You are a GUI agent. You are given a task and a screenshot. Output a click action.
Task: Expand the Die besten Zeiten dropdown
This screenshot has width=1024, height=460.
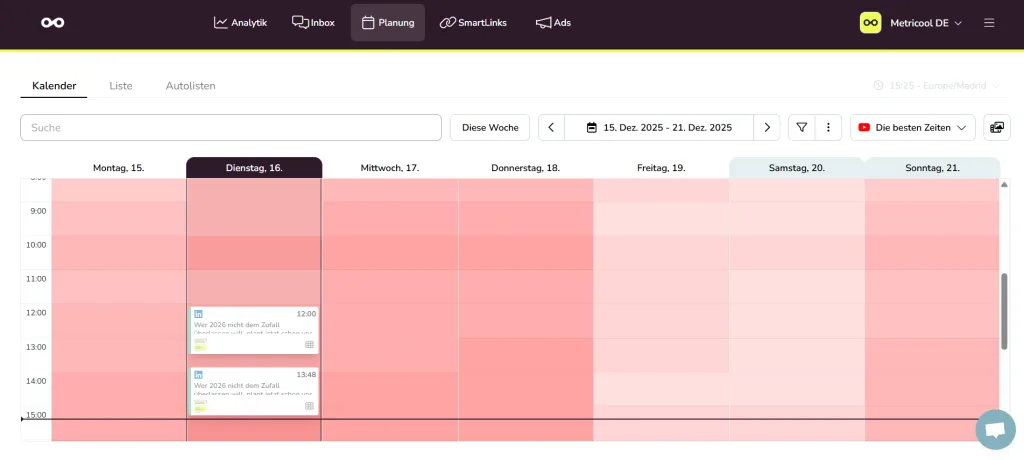(x=912, y=127)
